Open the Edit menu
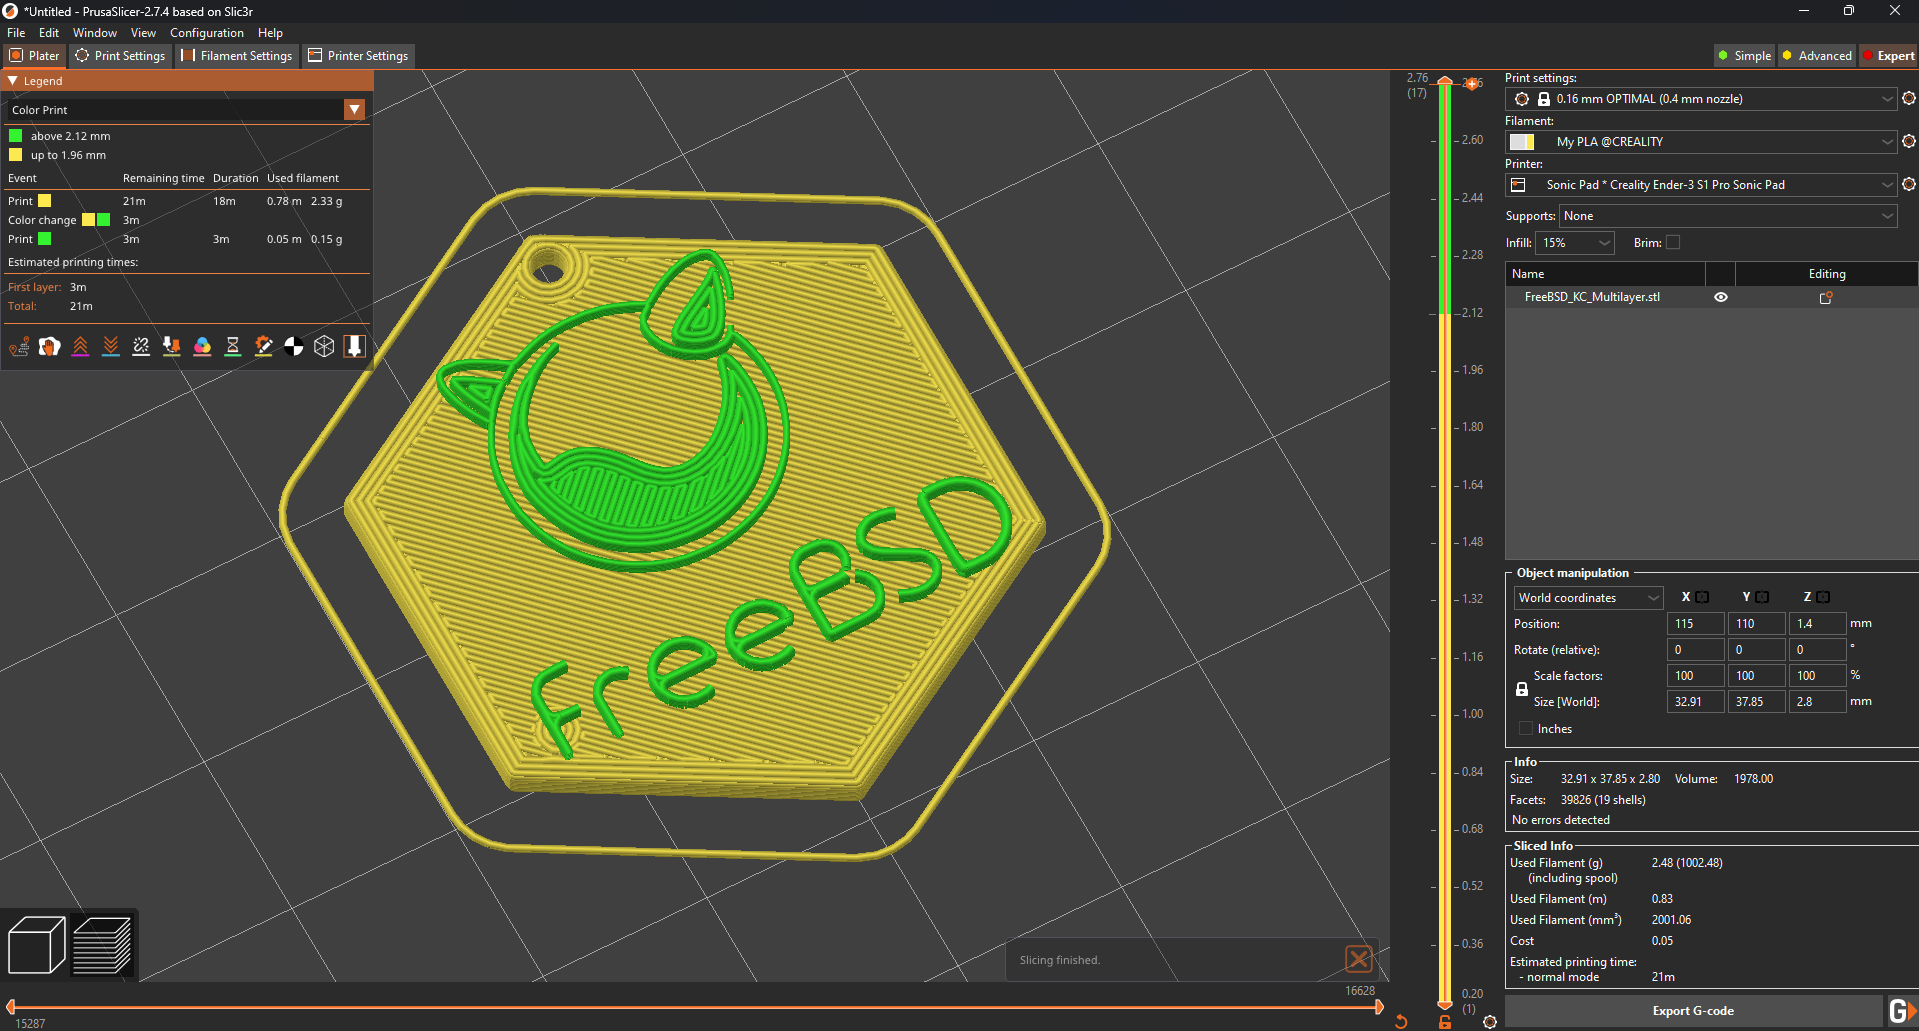The width and height of the screenshot is (1919, 1031). pos(49,33)
